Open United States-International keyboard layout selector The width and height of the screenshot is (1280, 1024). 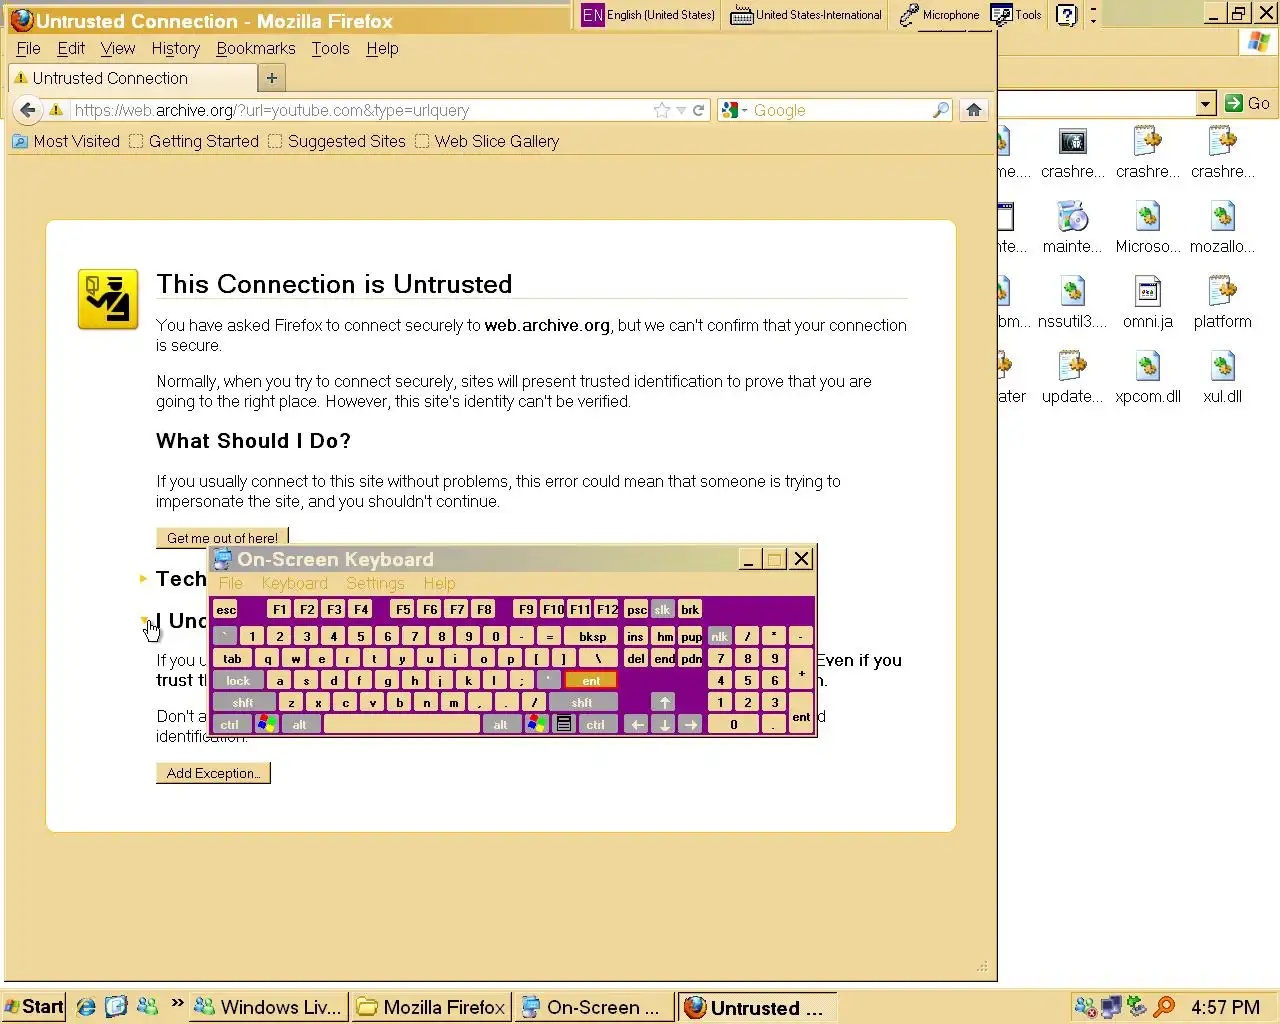pos(806,14)
